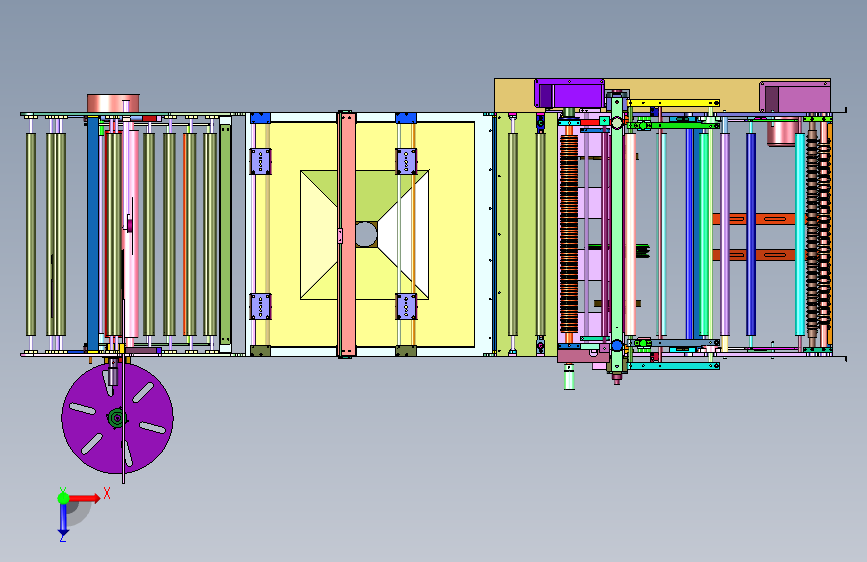Select the salmon vertical crossbar over the hopper
867x562 pixels.
coord(347,235)
